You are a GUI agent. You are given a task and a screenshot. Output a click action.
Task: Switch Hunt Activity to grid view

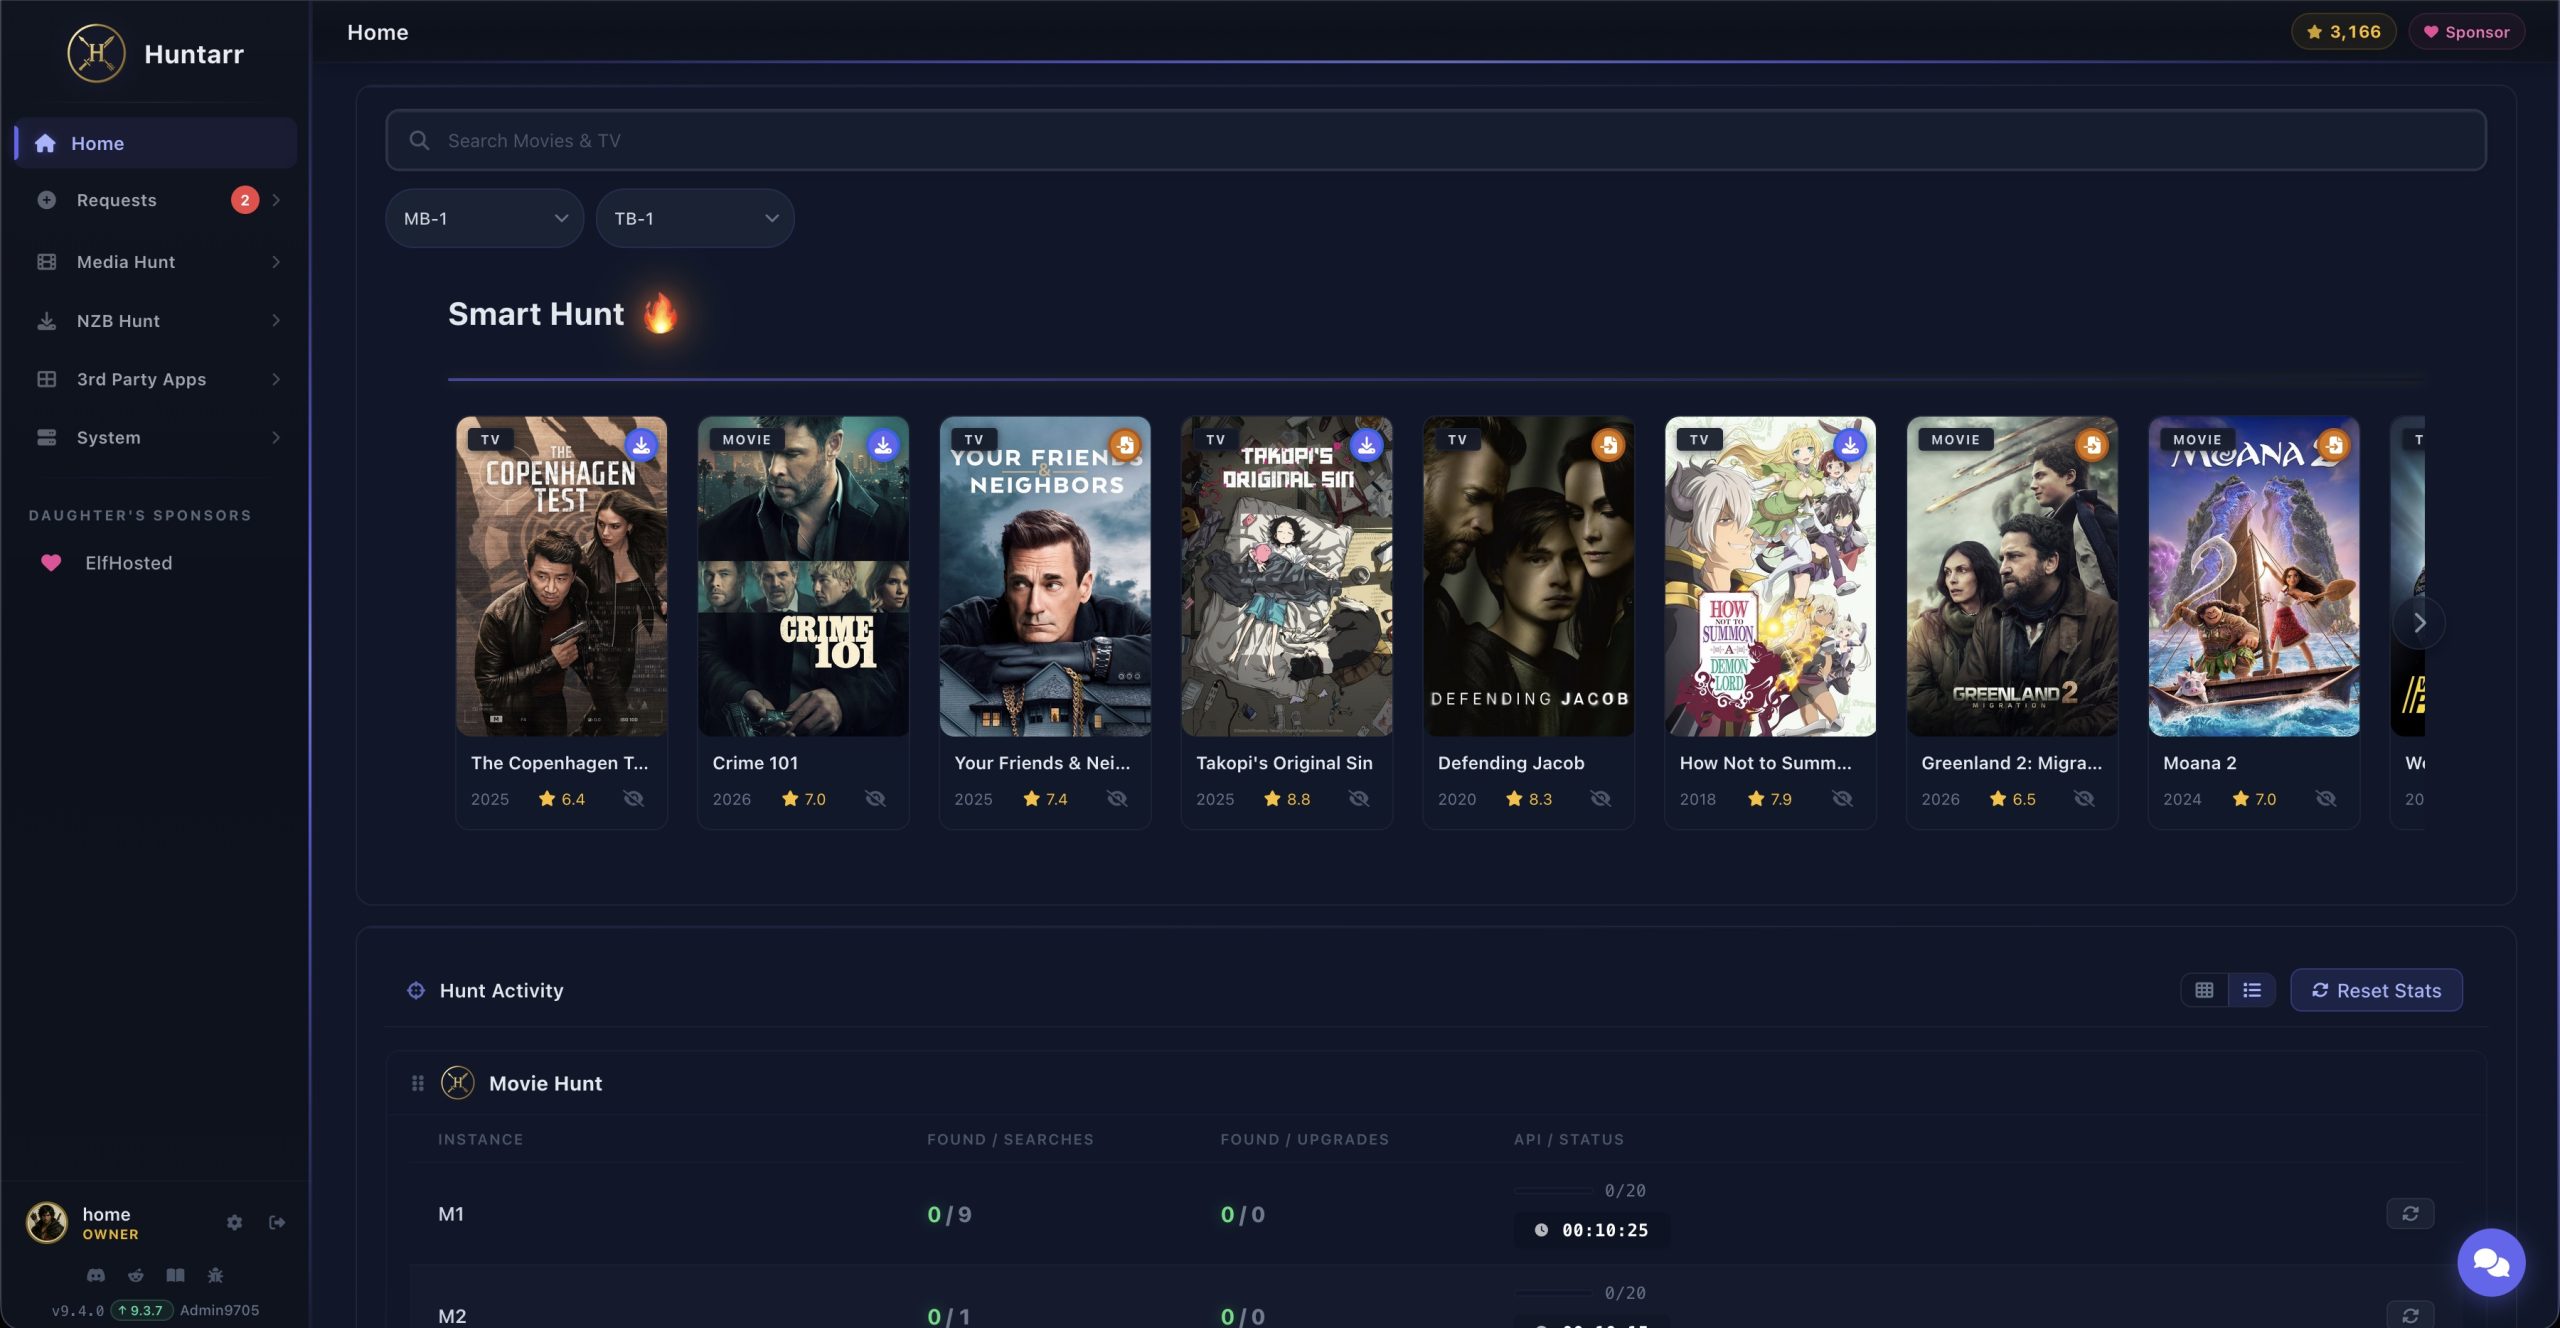[2204, 990]
